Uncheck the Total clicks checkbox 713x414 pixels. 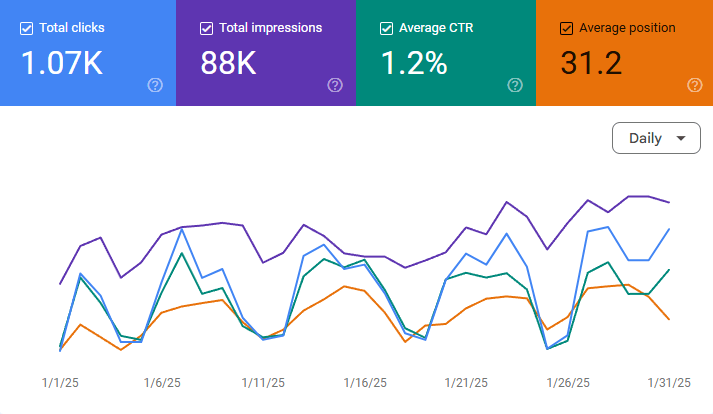[x=26, y=28]
